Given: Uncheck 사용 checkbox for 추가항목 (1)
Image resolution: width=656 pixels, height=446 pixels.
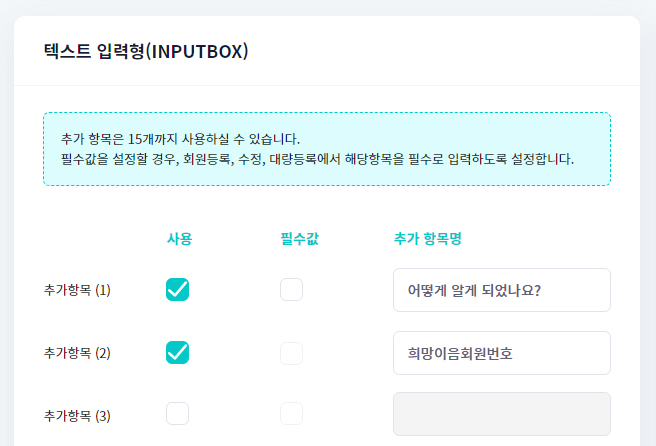Looking at the screenshot, I should pyautogui.click(x=177, y=290).
